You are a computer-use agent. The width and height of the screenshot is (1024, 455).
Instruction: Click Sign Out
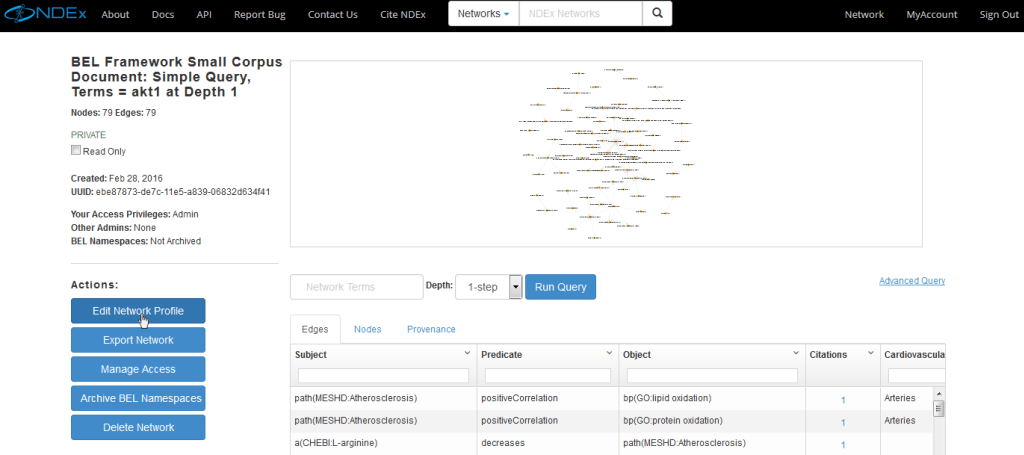999,14
